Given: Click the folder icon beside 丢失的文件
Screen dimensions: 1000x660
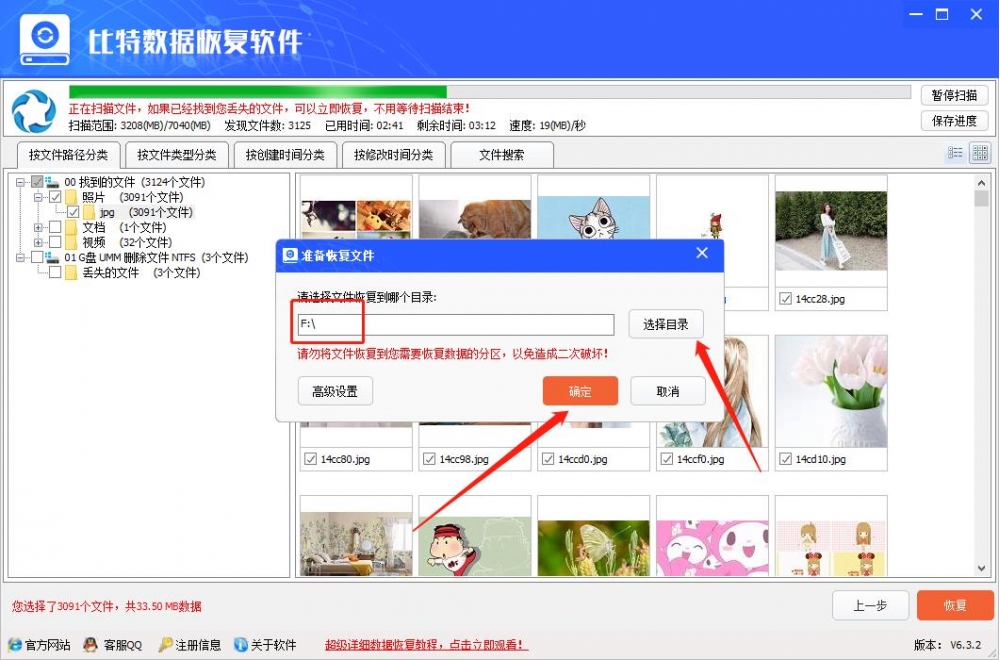Looking at the screenshot, I should (71, 273).
